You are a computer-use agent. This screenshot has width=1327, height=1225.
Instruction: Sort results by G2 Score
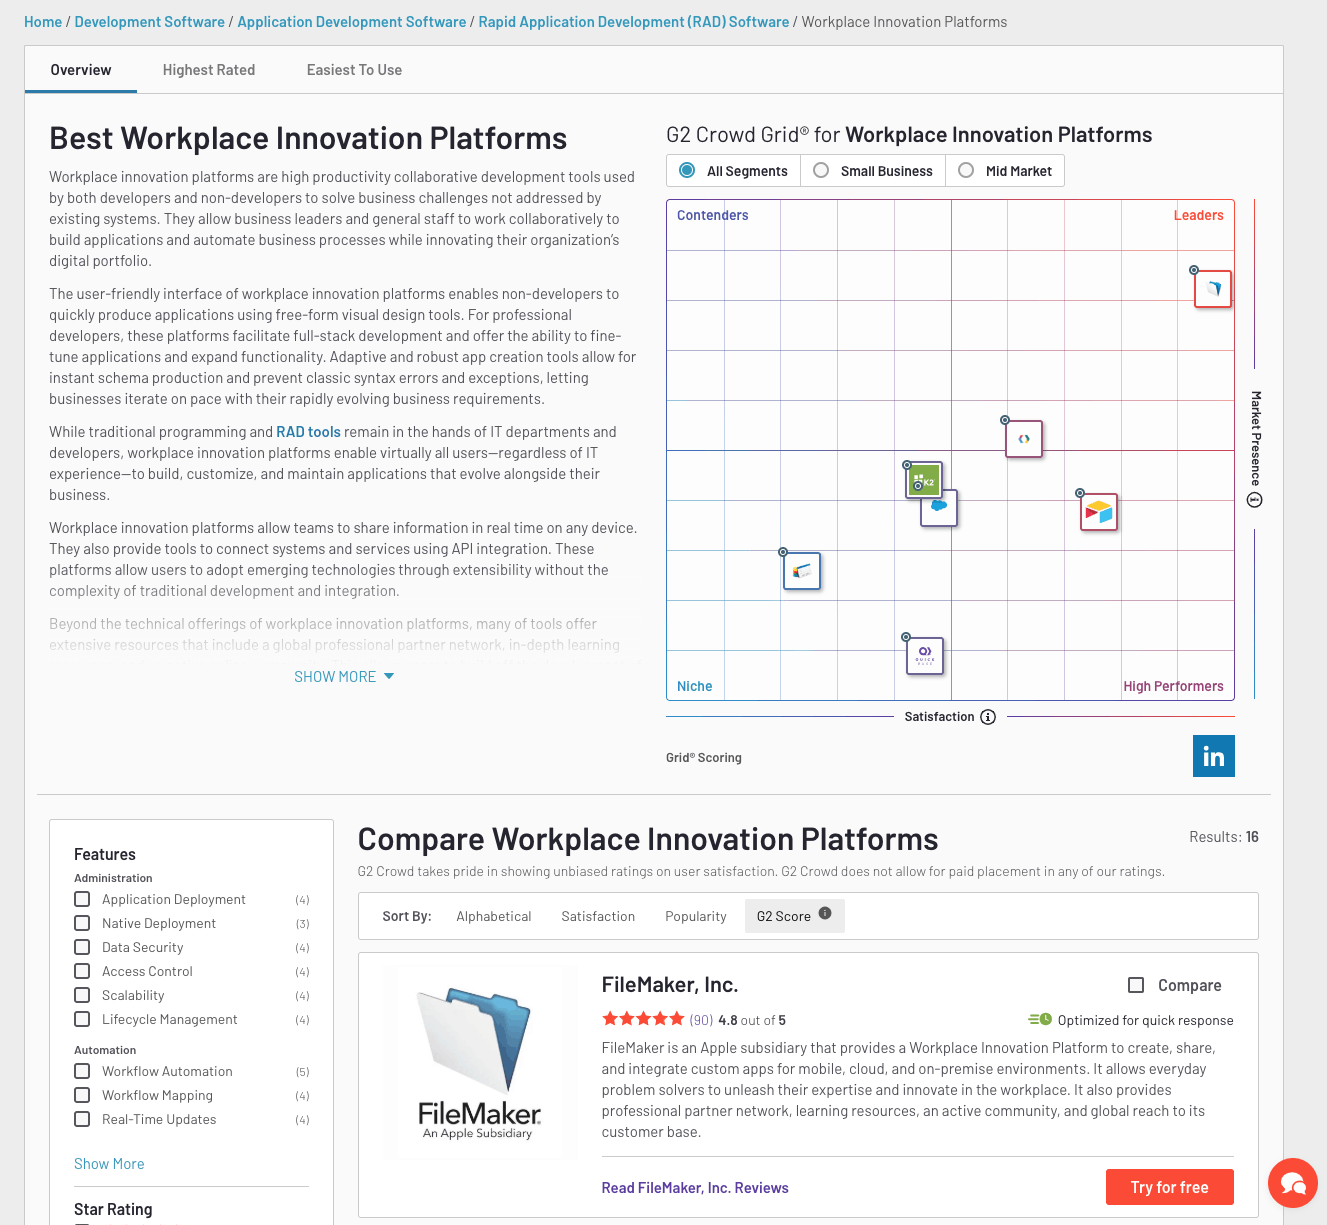[795, 916]
